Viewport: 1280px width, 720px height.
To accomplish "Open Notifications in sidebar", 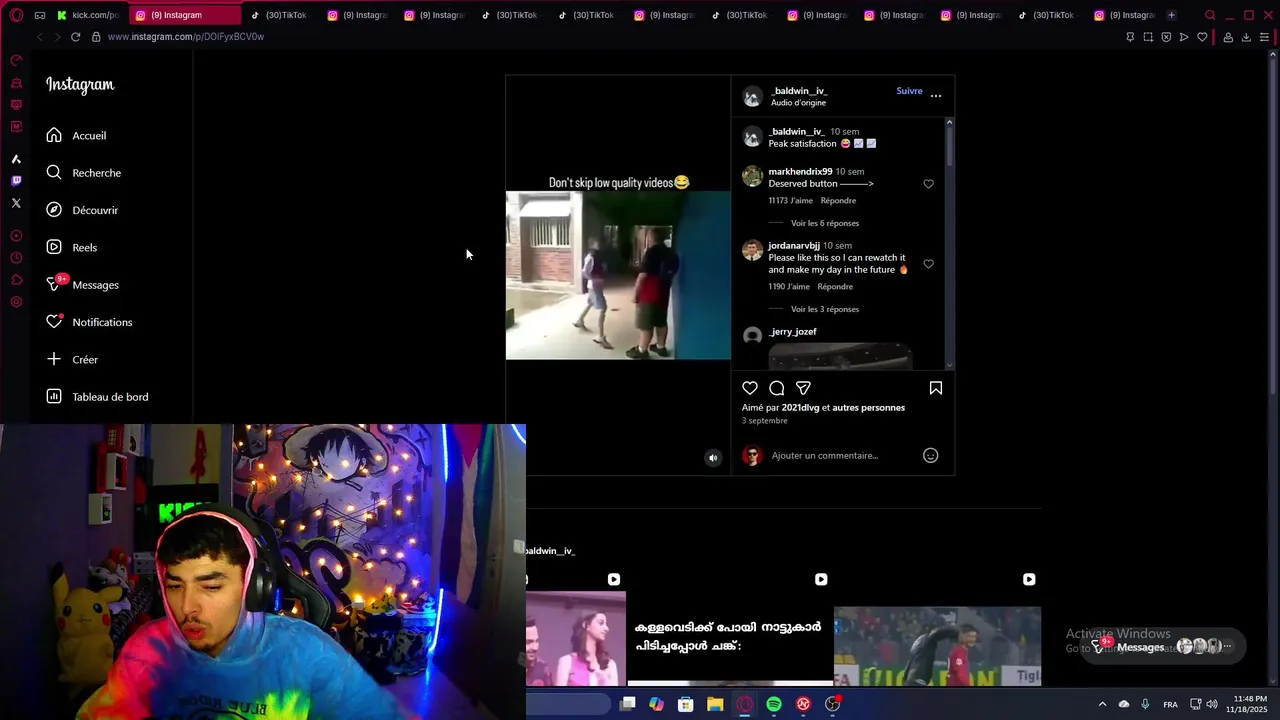I will pos(89,322).
